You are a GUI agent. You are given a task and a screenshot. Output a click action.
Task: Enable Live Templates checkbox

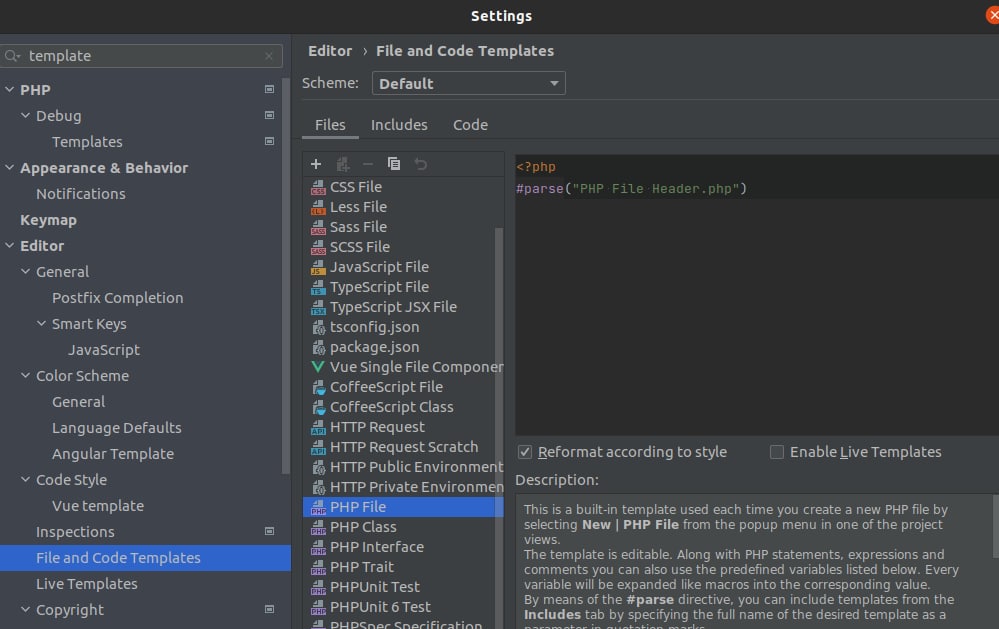click(777, 452)
